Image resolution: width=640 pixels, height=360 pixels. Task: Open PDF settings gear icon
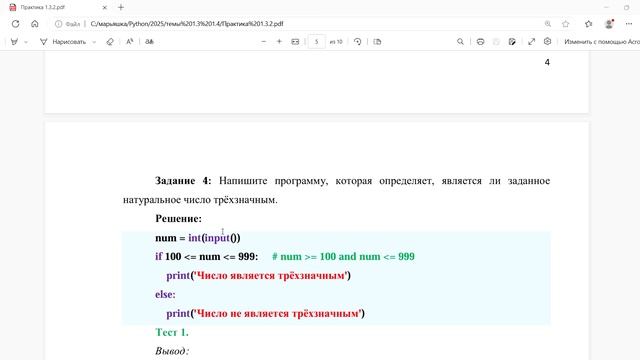tap(547, 42)
